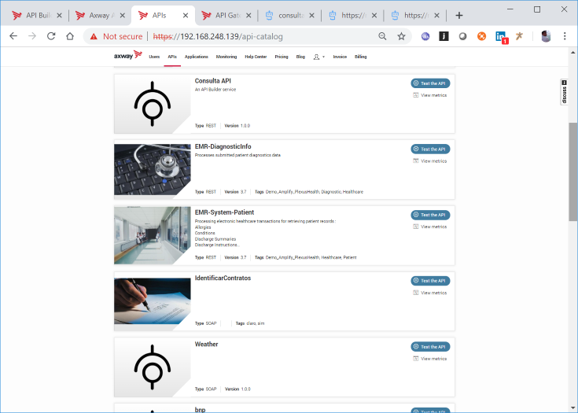Screen dimensions: 578x413
Task: Click the Axway logo
Action: pyautogui.click(x=128, y=56)
